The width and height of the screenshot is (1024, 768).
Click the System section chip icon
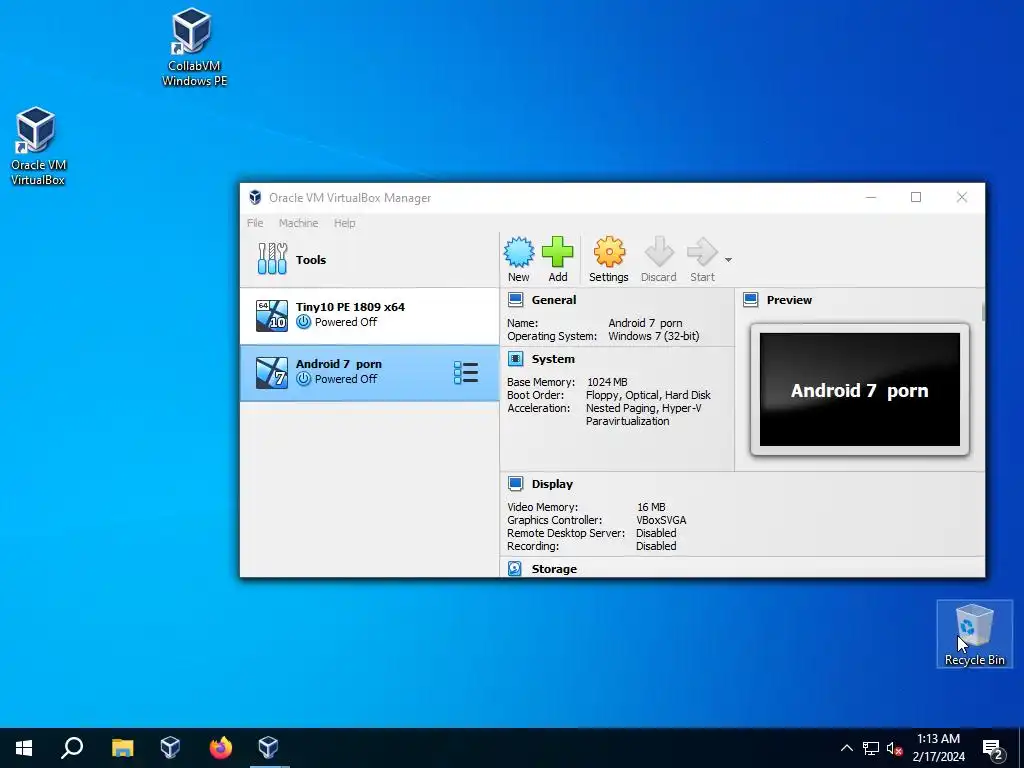point(516,359)
